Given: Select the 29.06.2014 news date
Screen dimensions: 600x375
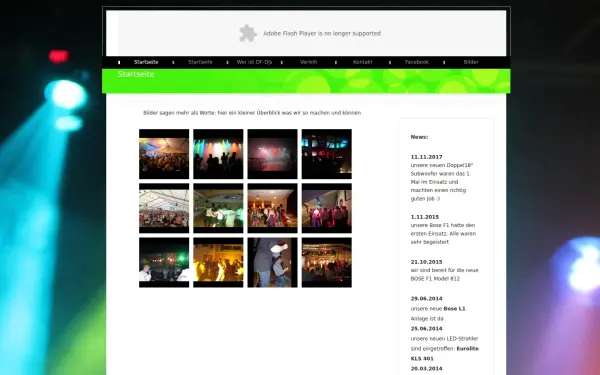Looking at the screenshot, I should point(426,299).
